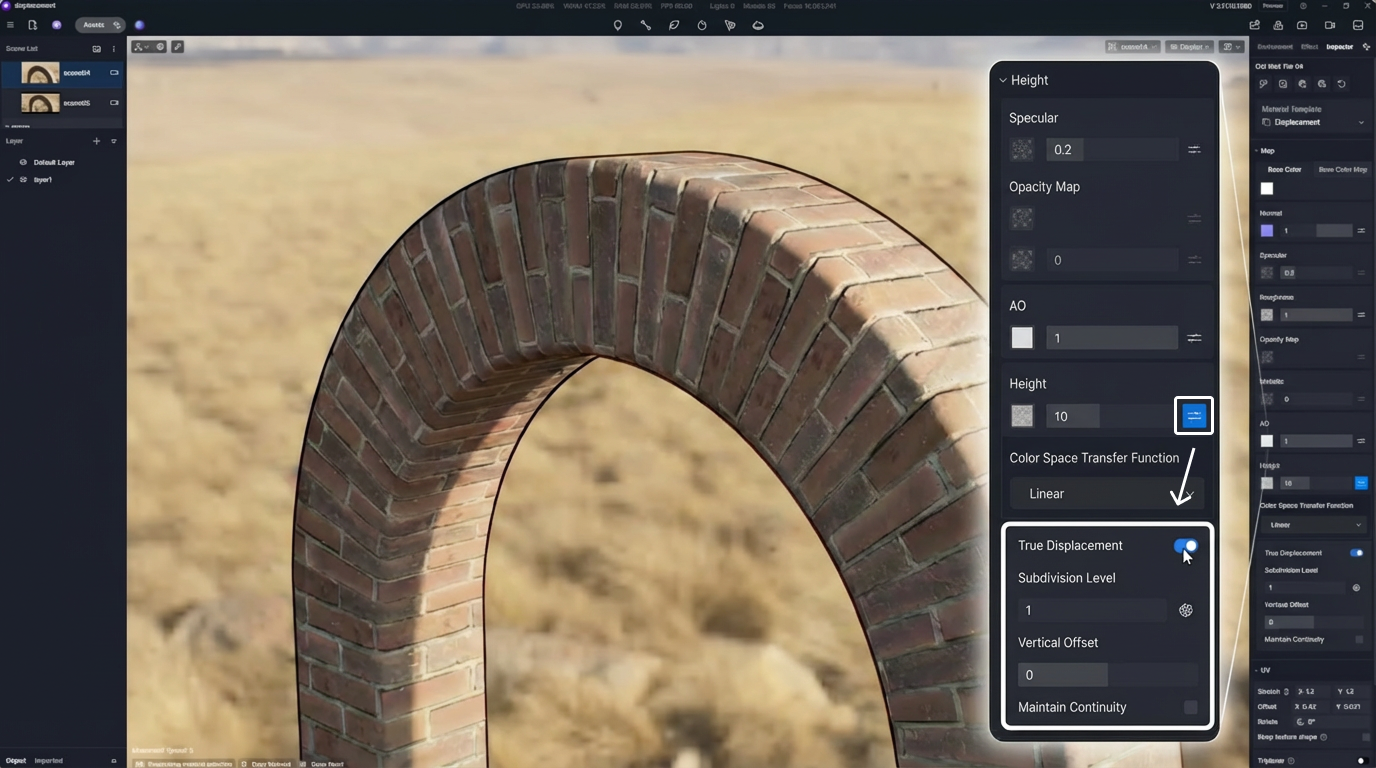Click the AO settings icon in enlarged callout
The height and width of the screenshot is (768, 1376).
click(1194, 338)
